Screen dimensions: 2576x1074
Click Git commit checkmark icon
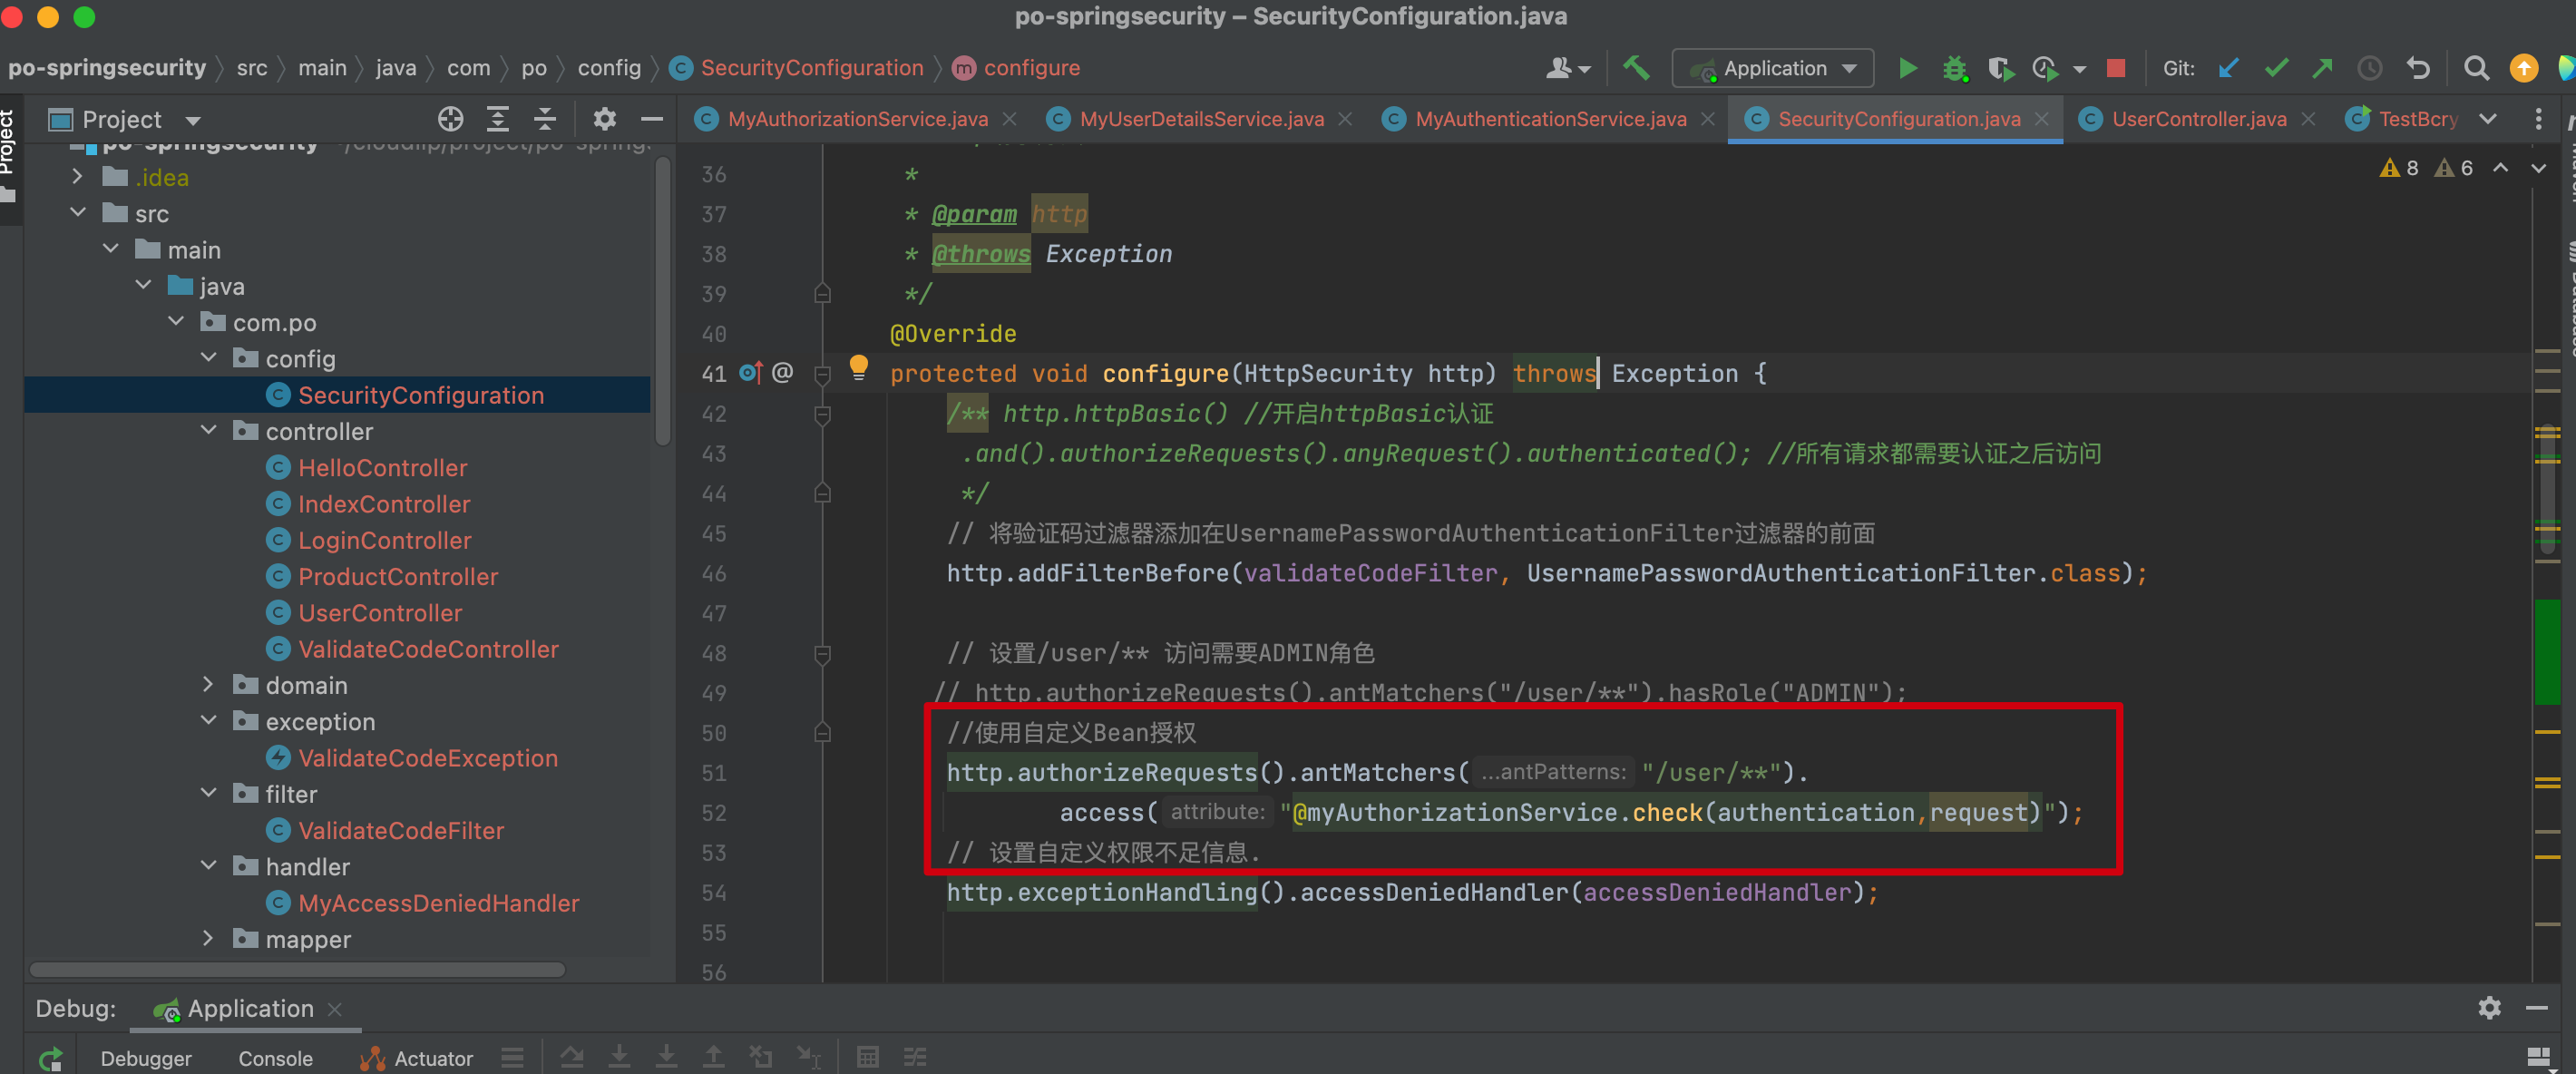coord(2276,68)
